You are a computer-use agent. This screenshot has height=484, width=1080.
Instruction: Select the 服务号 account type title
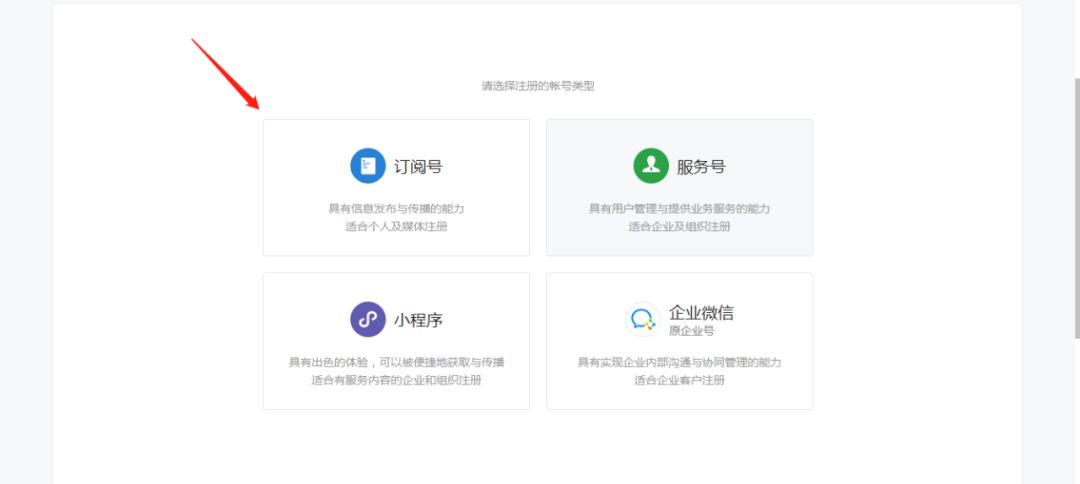[x=701, y=167]
